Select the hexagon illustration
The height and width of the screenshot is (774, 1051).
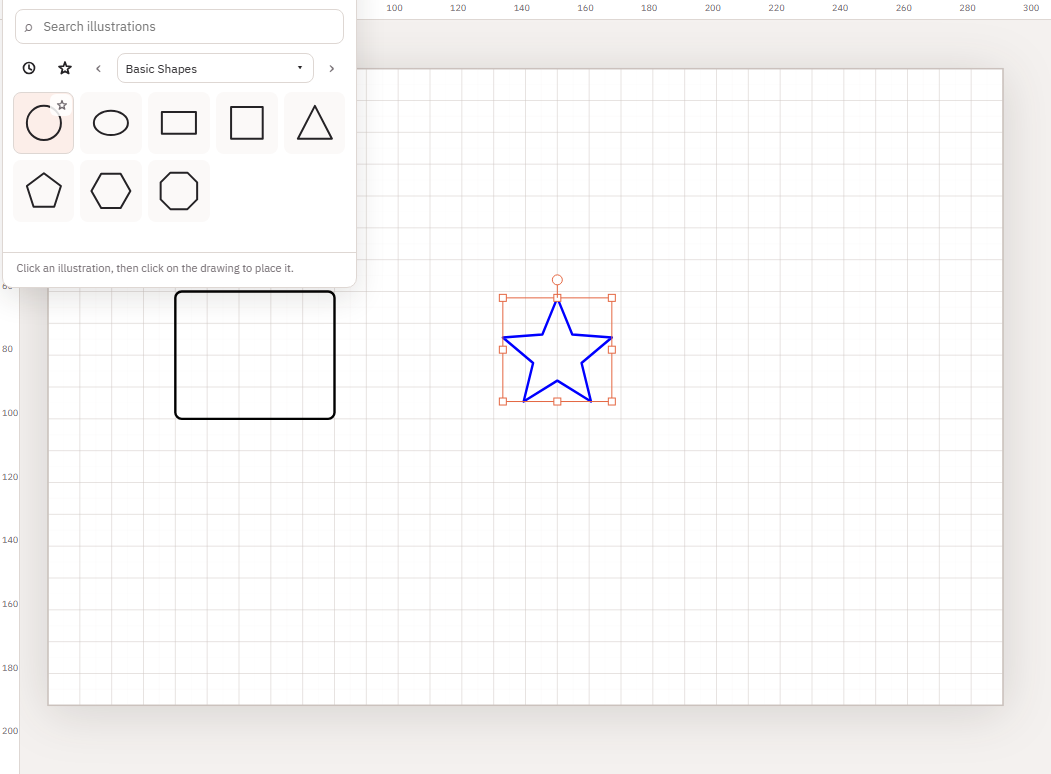[111, 191]
